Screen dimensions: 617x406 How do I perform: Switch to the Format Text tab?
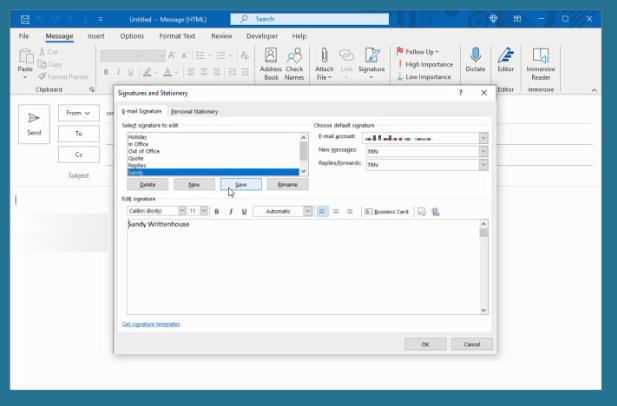point(177,36)
